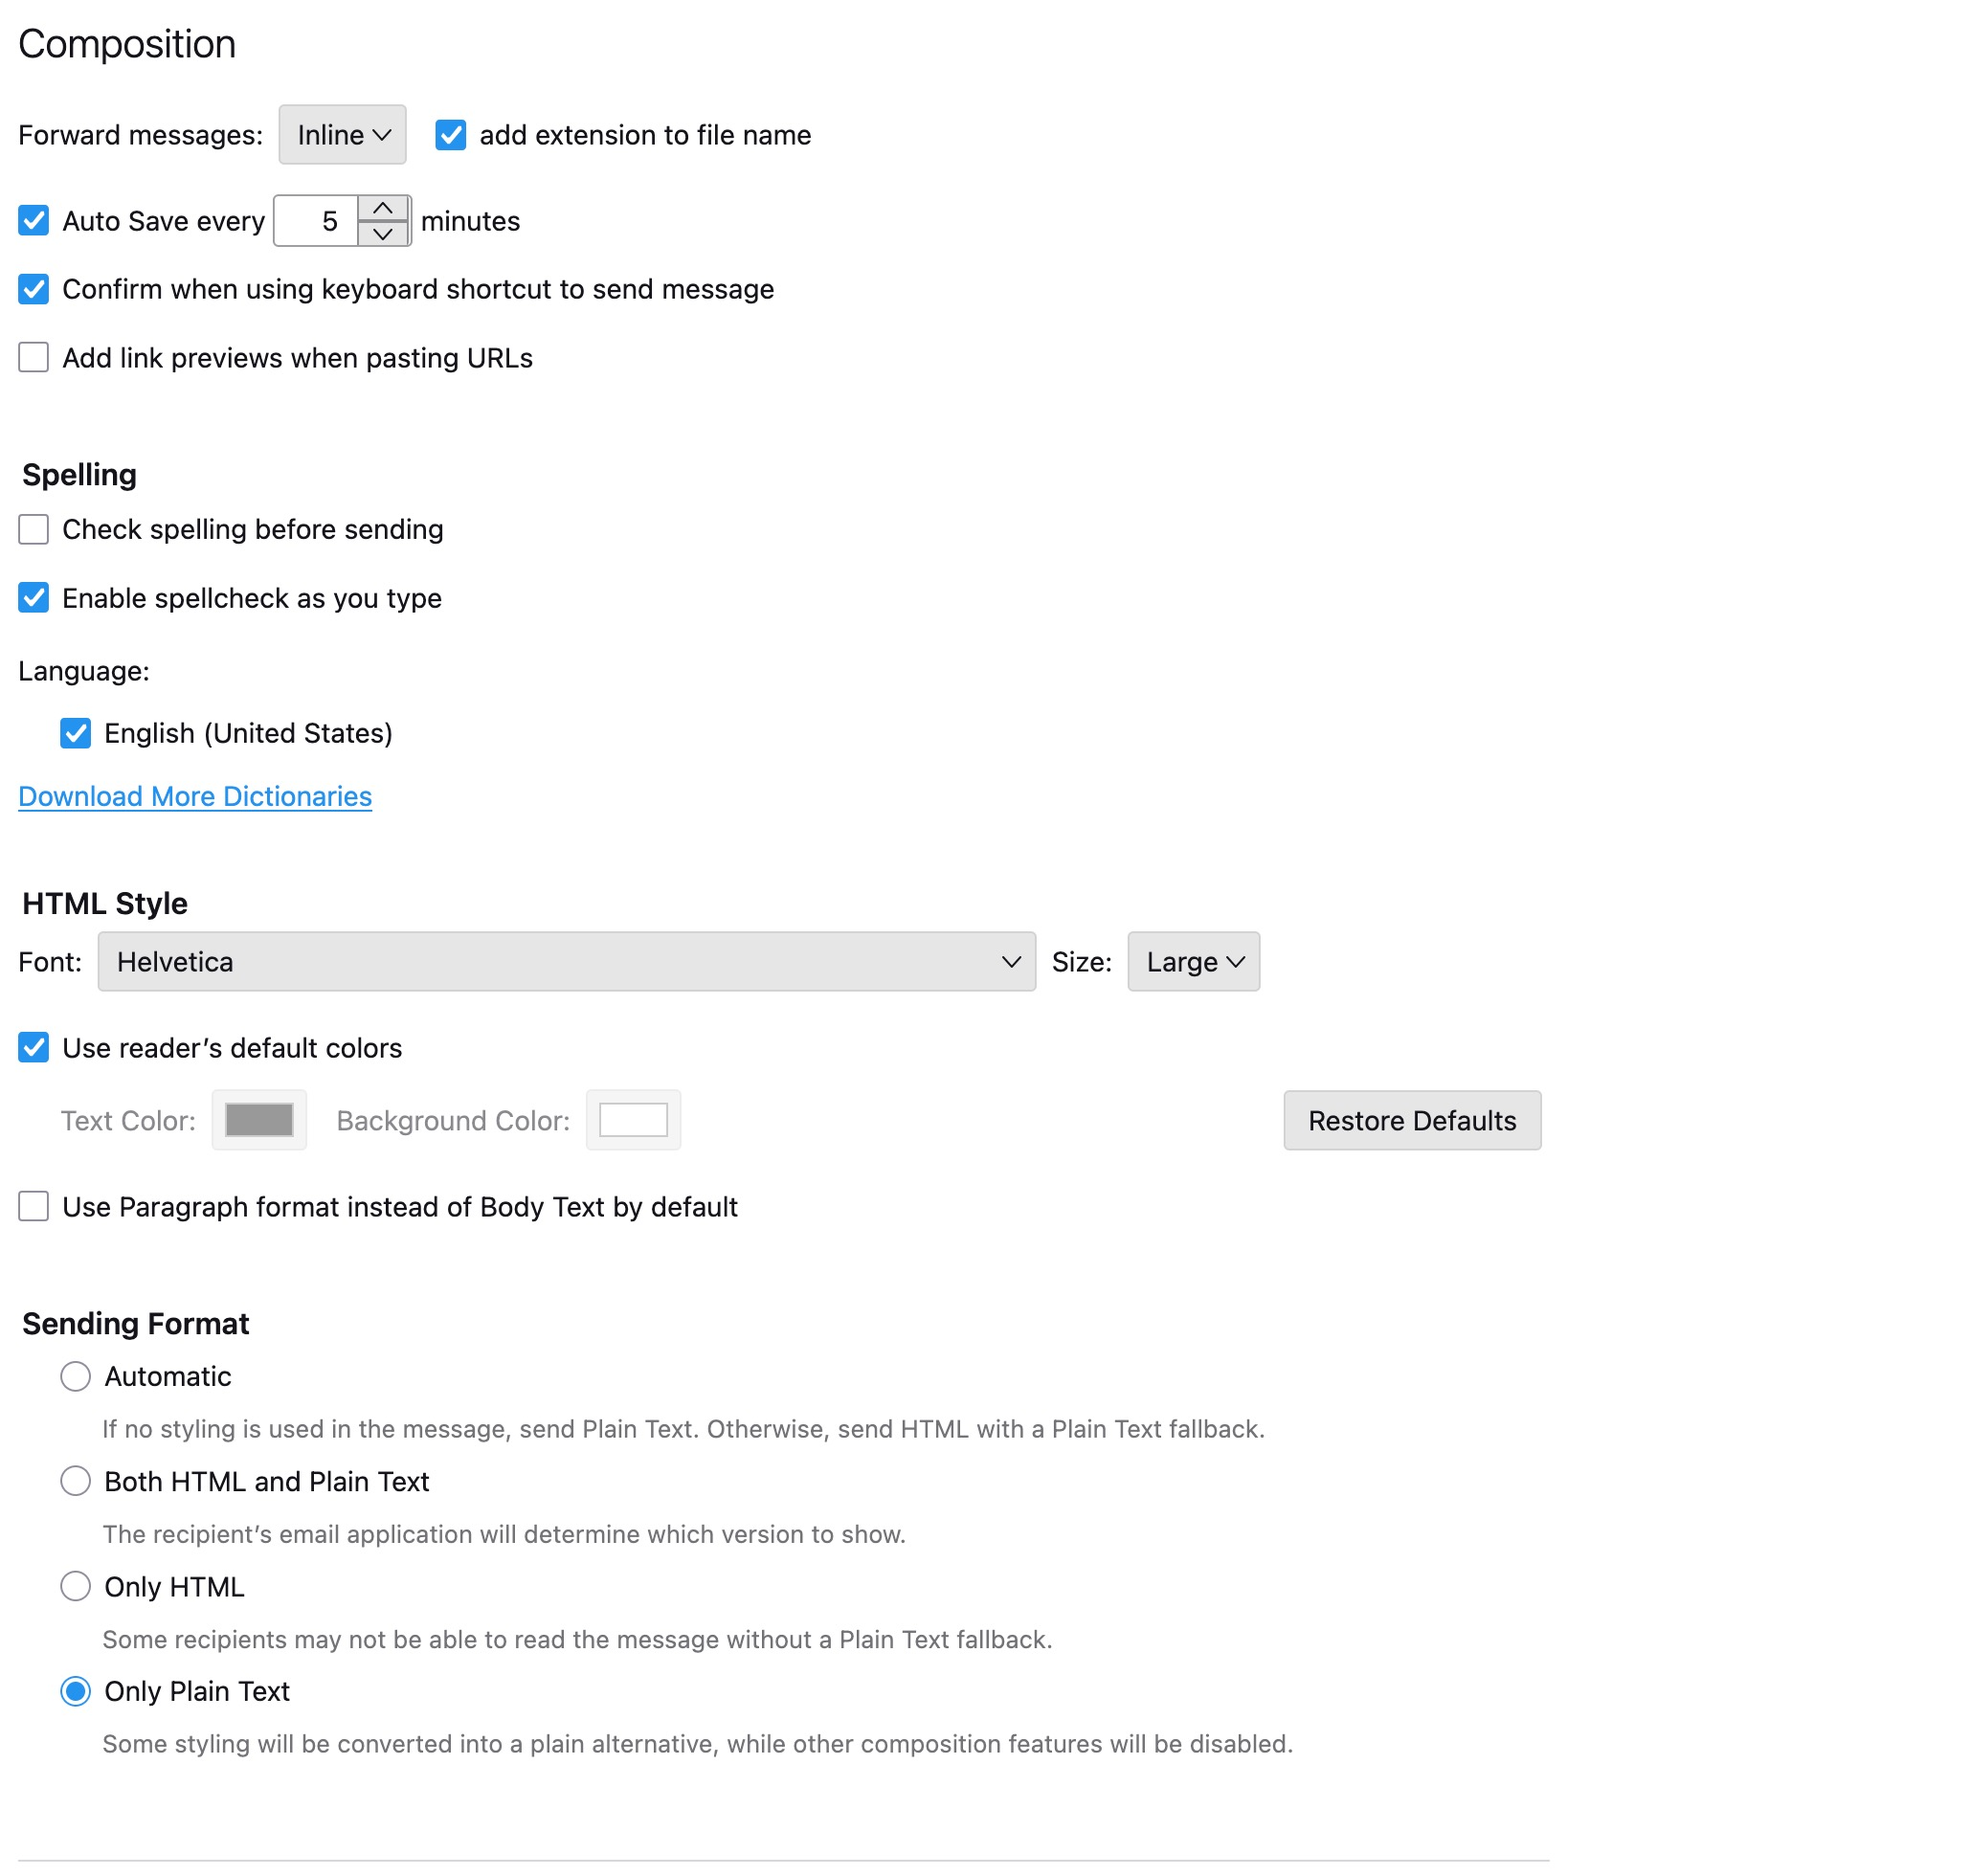Uncheck Use reader's default colors

click(x=34, y=1048)
